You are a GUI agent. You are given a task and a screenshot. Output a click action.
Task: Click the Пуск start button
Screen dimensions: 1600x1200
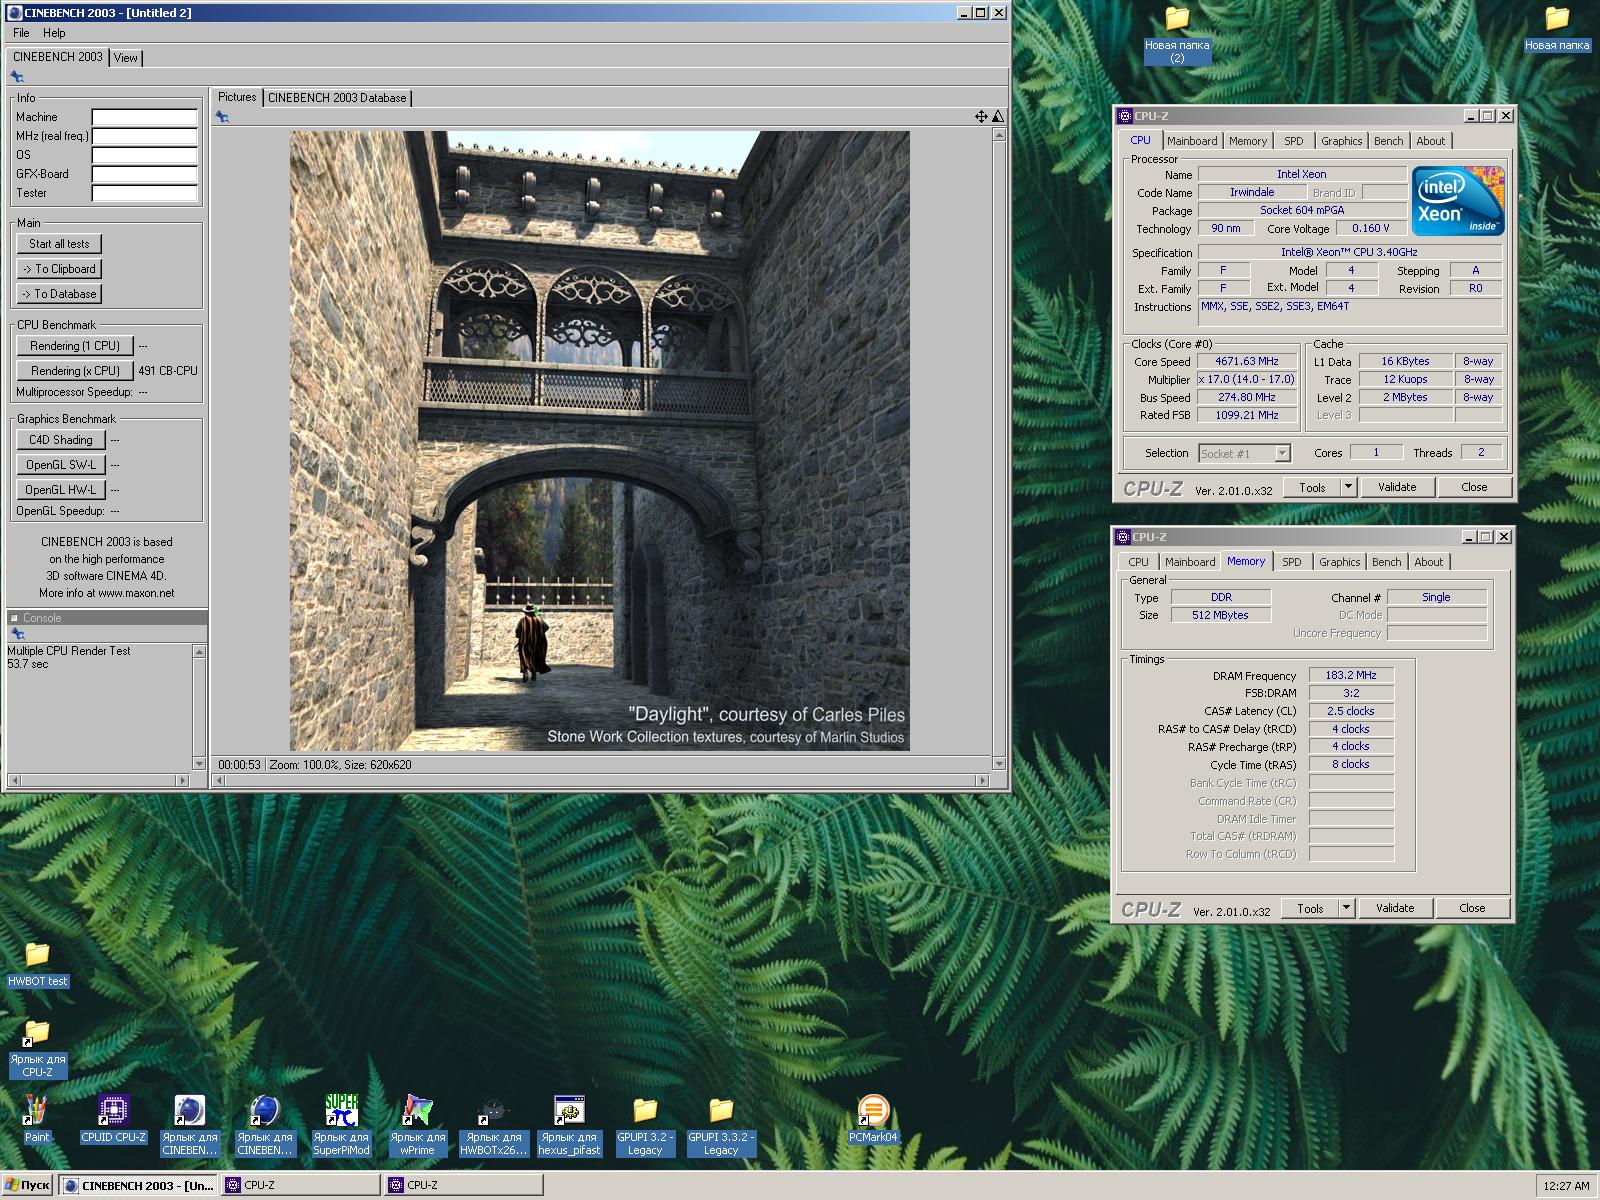click(27, 1185)
